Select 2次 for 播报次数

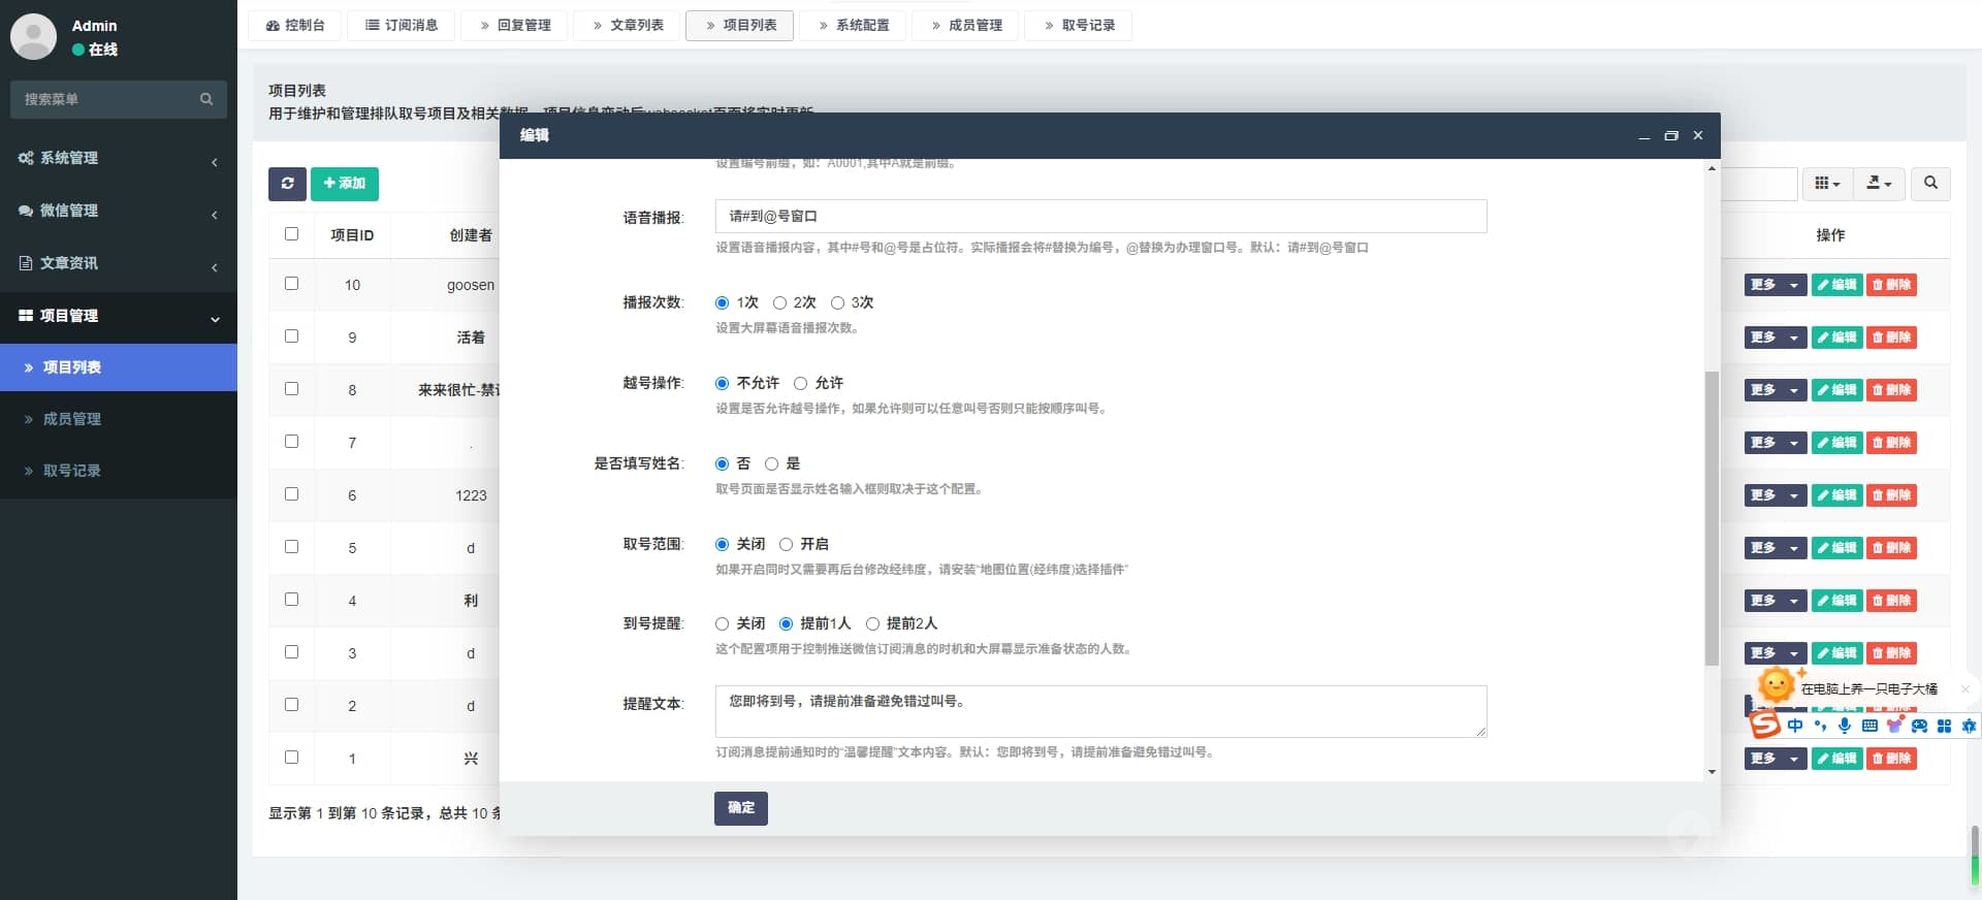780,303
